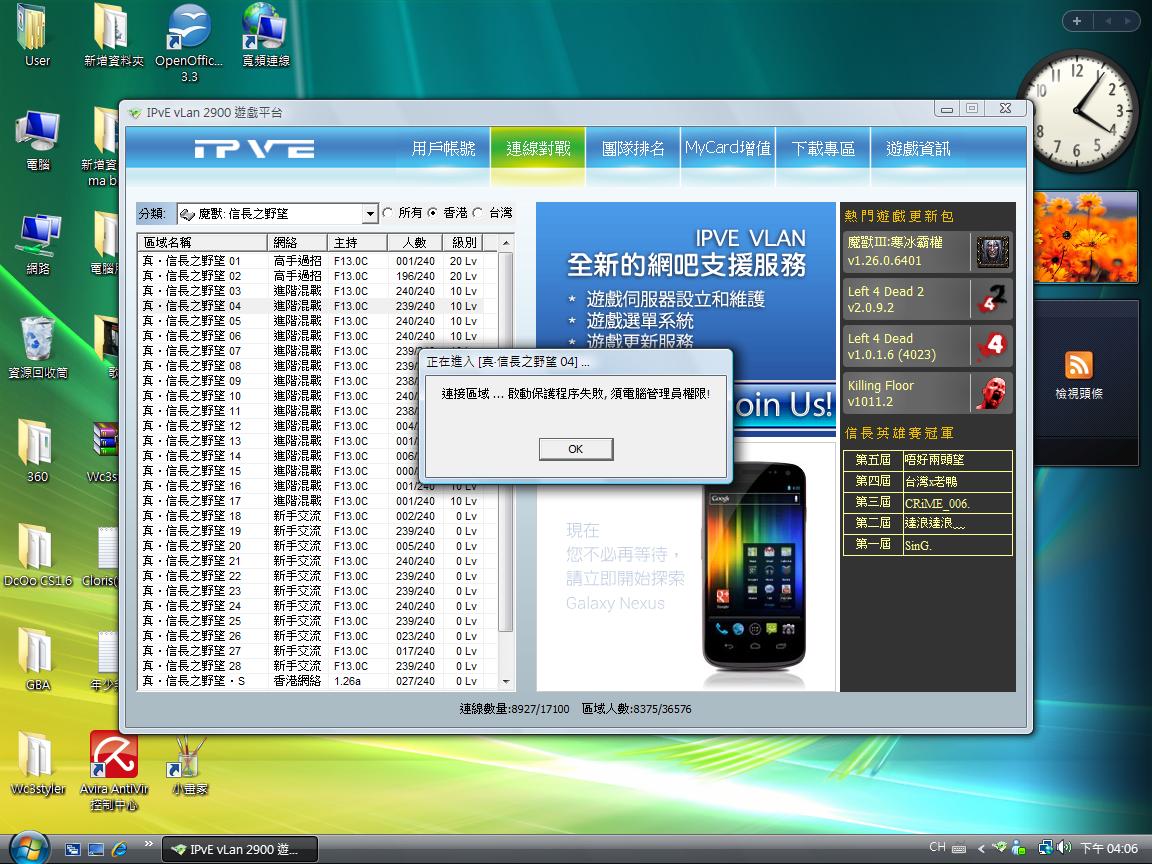
Task: Click the RSS feed headlines gadget icon
Action: point(1078,365)
